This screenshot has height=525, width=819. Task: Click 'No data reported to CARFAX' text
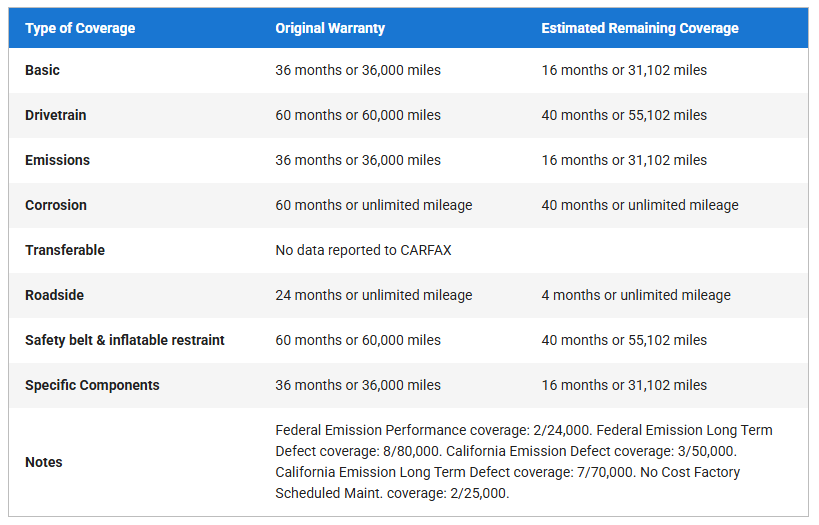pyautogui.click(x=363, y=250)
